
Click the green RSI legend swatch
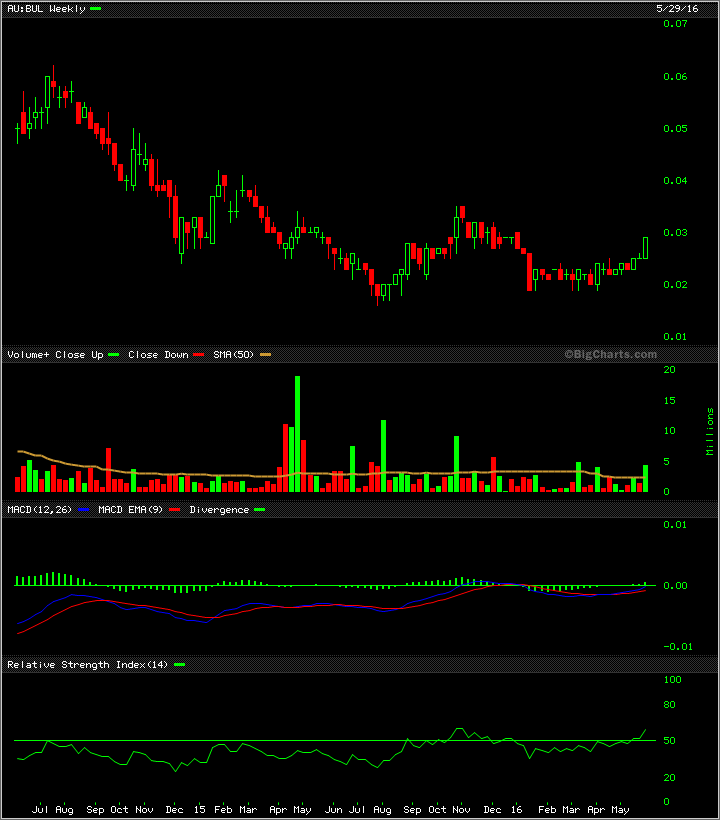tap(179, 665)
